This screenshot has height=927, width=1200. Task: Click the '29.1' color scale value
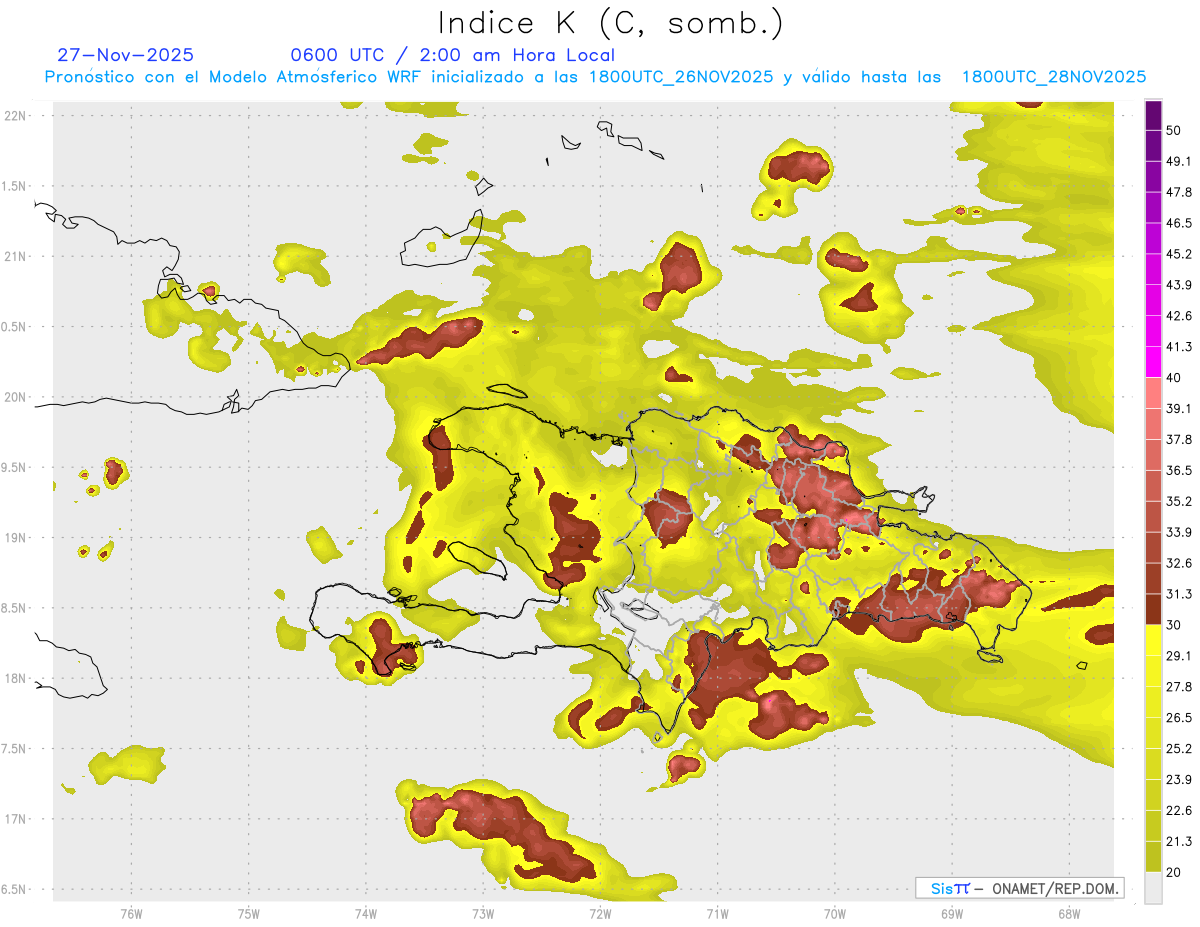[x=1179, y=656]
